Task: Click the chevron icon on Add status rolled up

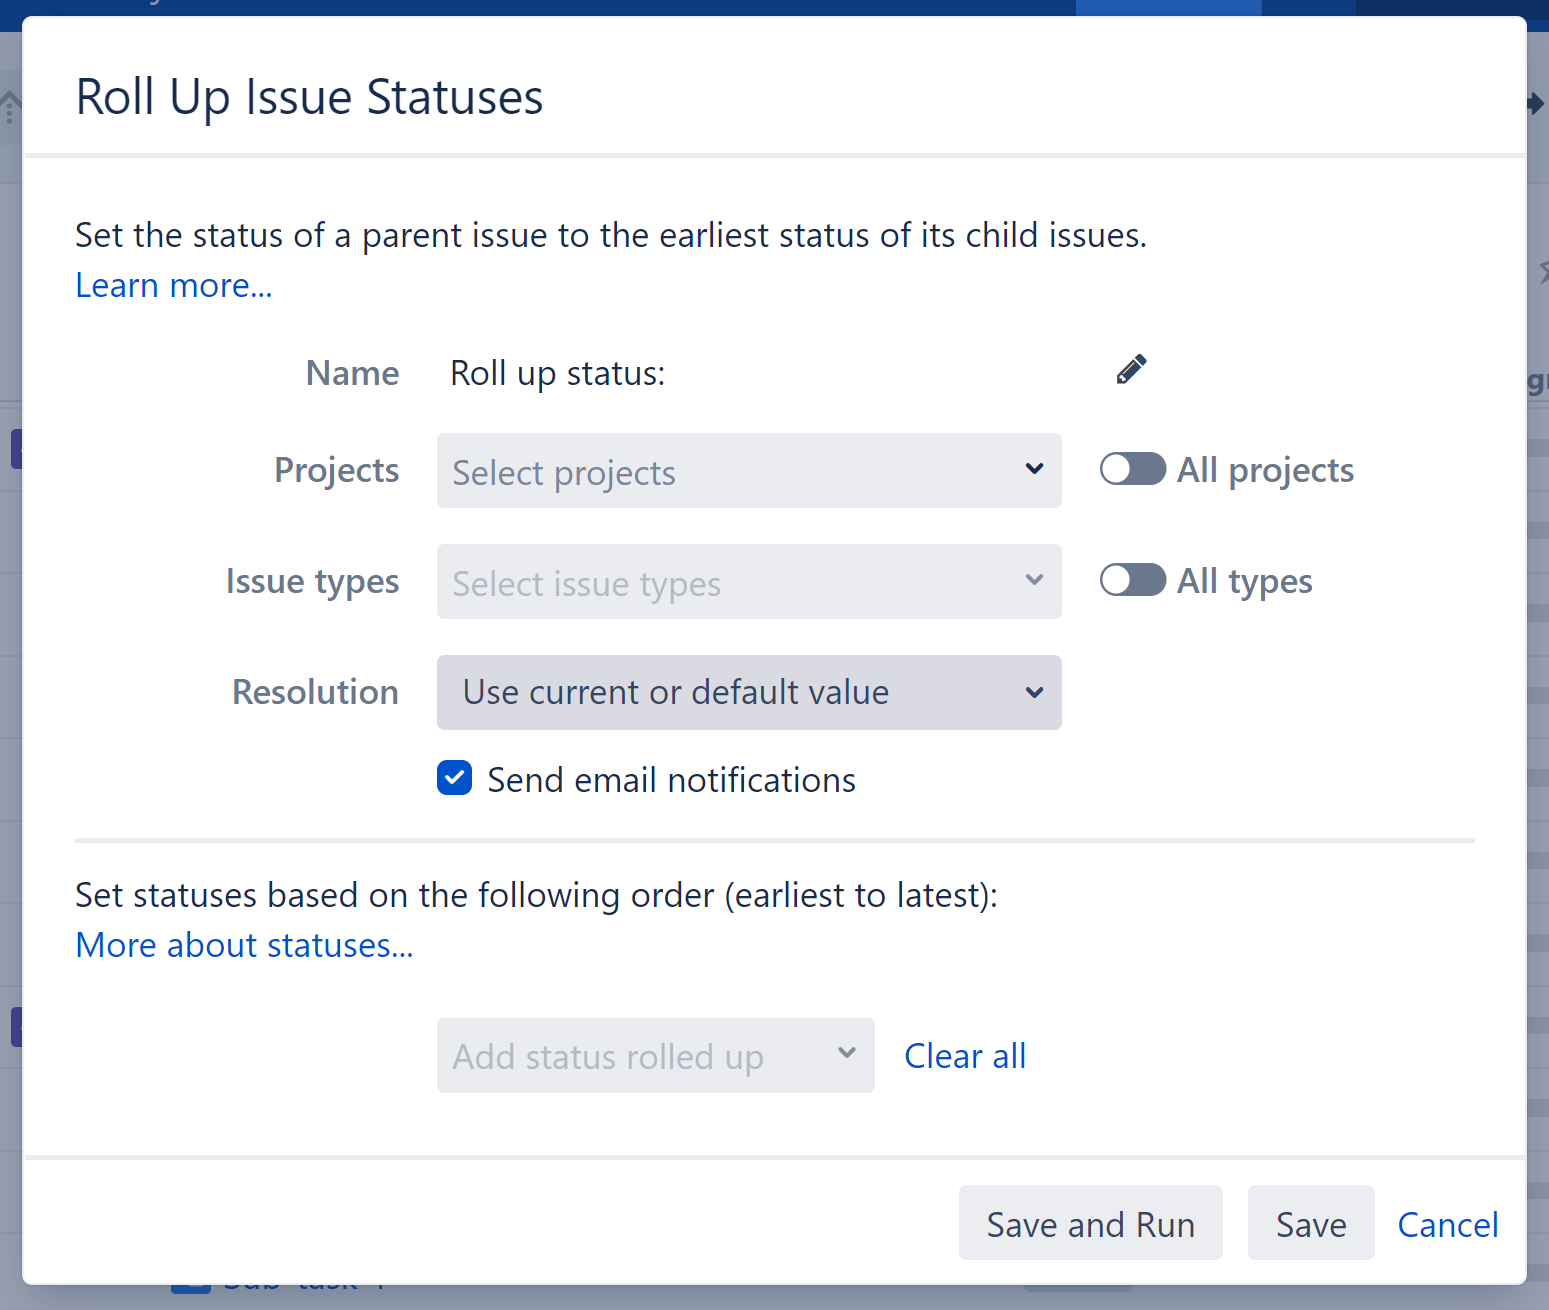Action: 847,1054
